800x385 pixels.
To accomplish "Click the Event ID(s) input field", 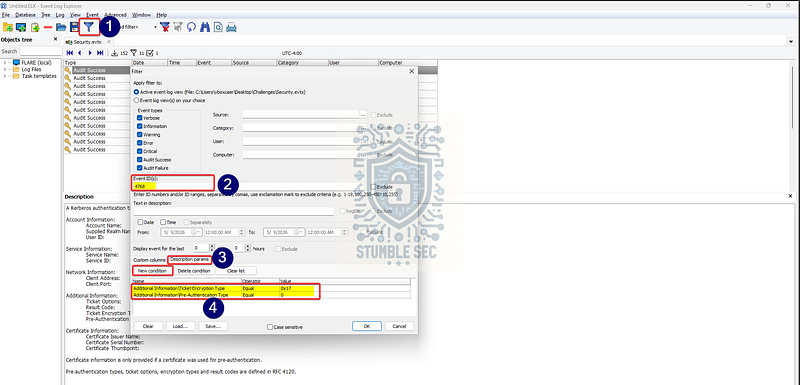I will (250, 187).
